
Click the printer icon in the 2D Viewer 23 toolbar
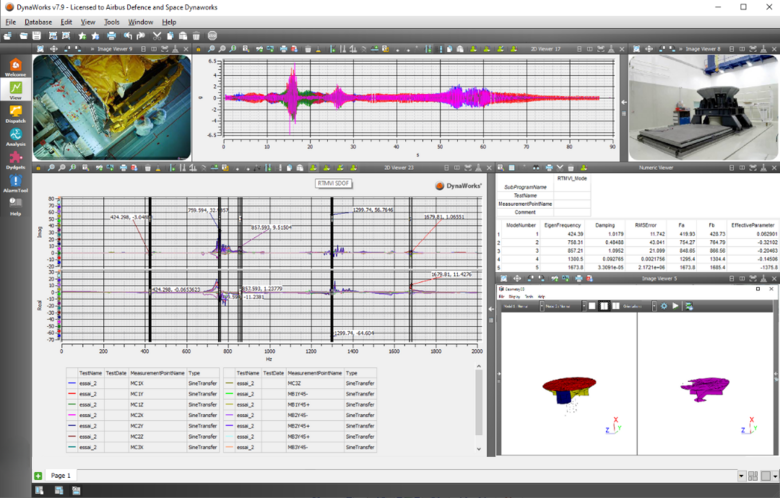(123, 168)
